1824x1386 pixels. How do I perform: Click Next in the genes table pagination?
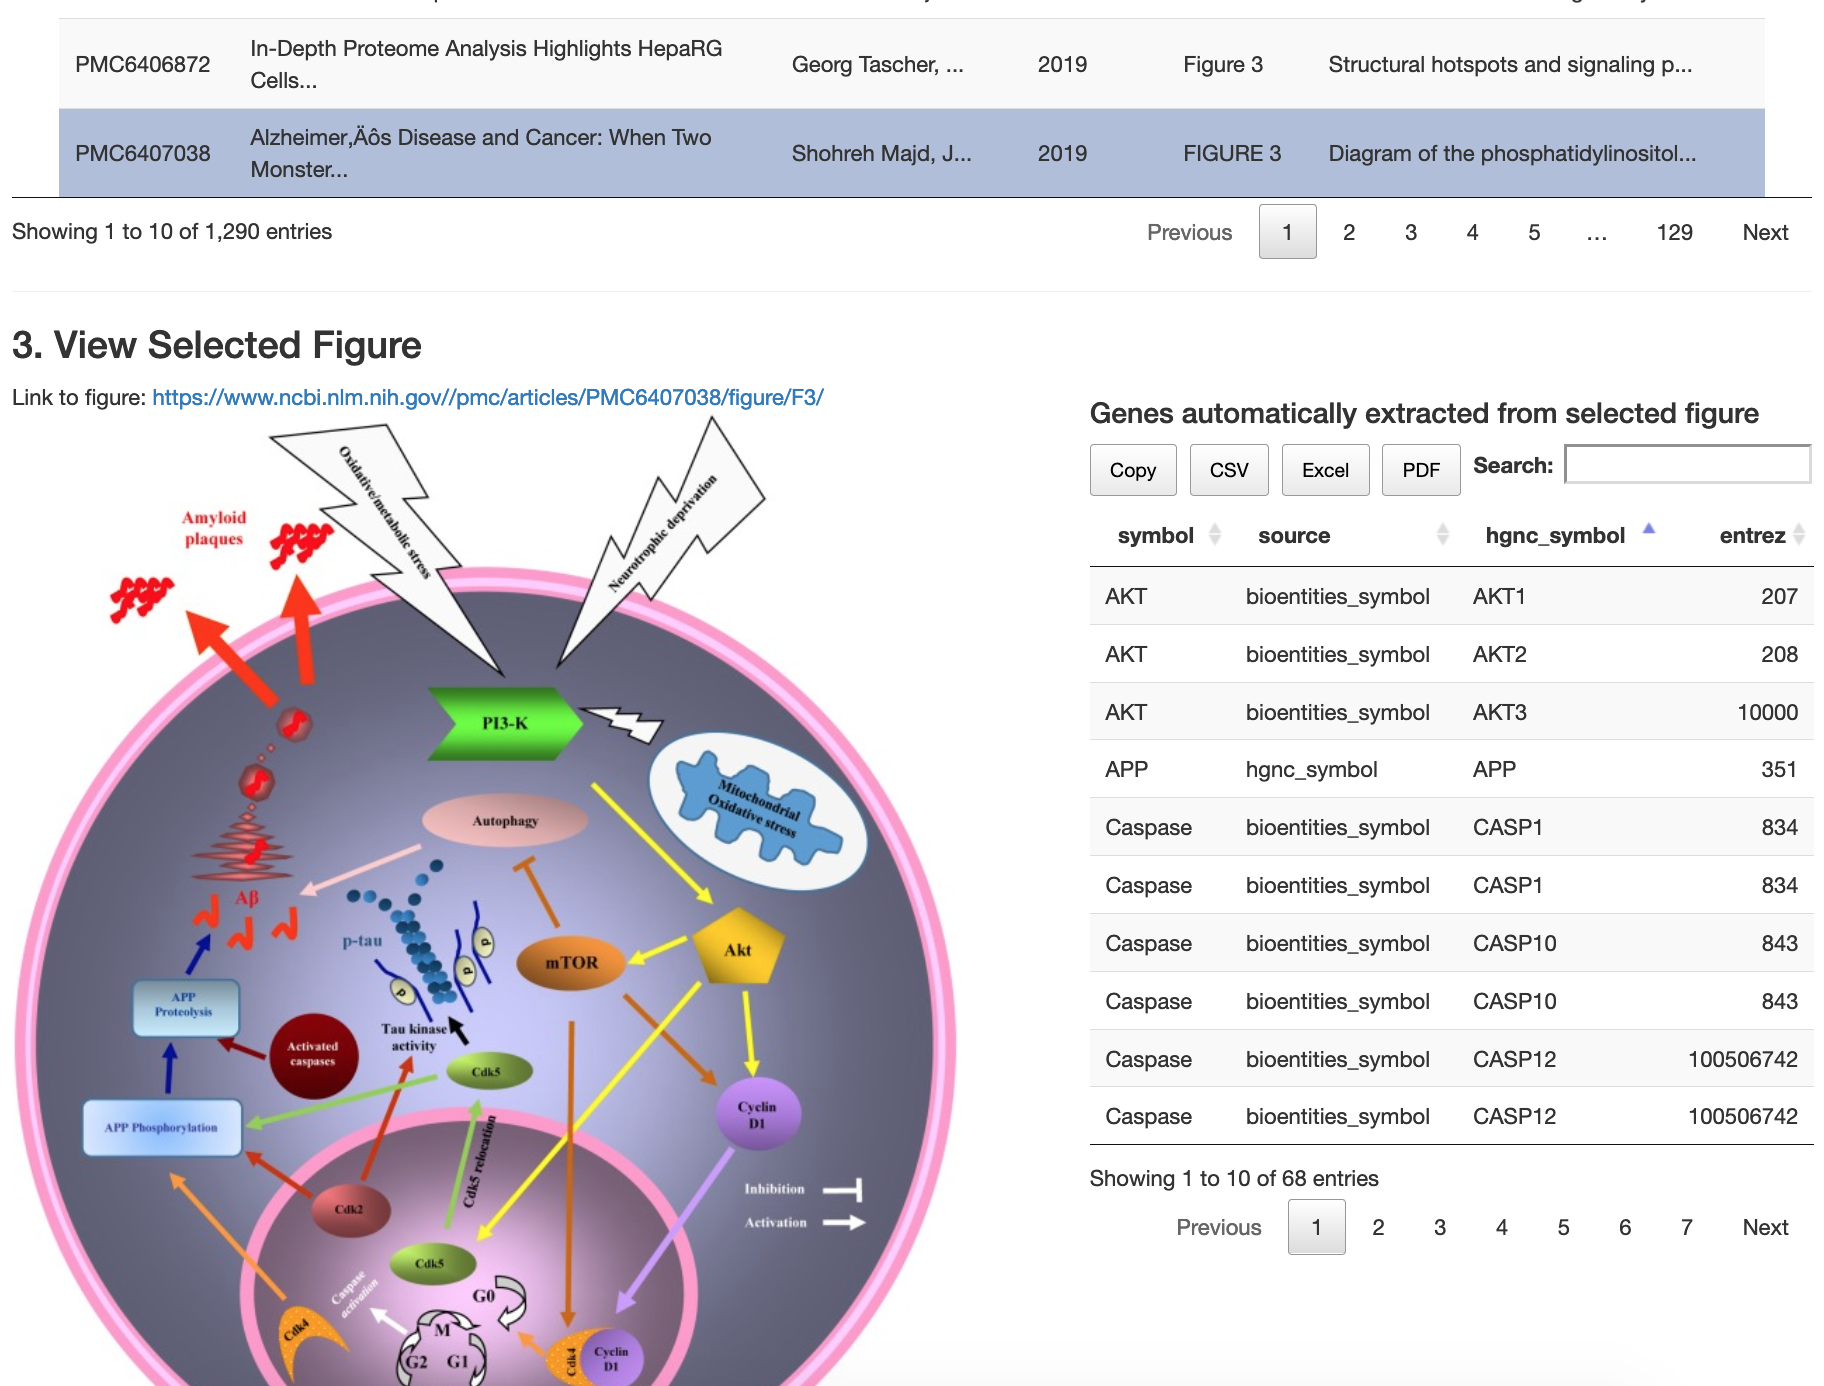(1764, 1227)
